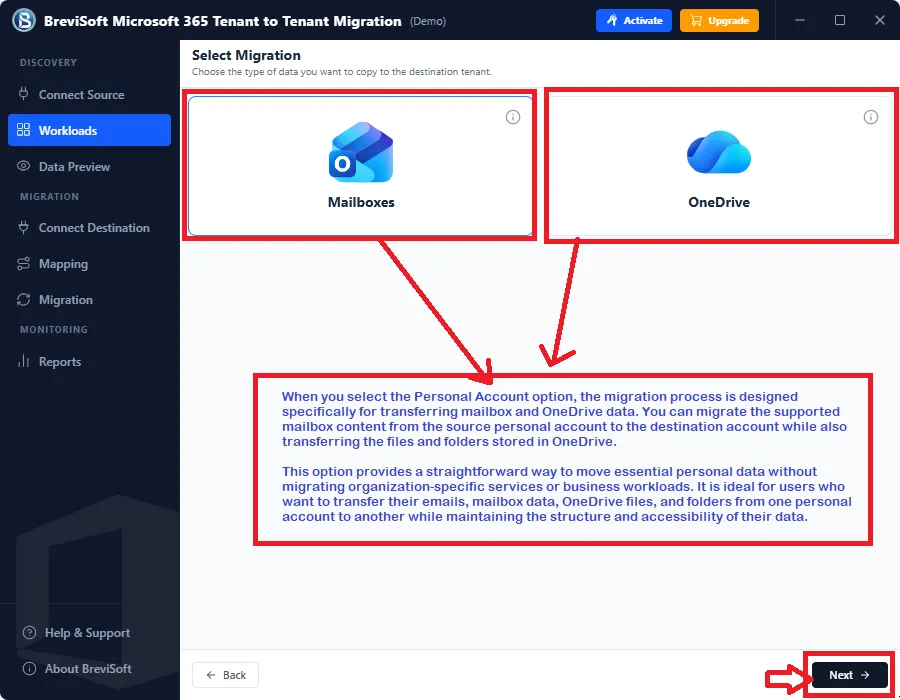Proceed with the Next button

click(x=849, y=675)
